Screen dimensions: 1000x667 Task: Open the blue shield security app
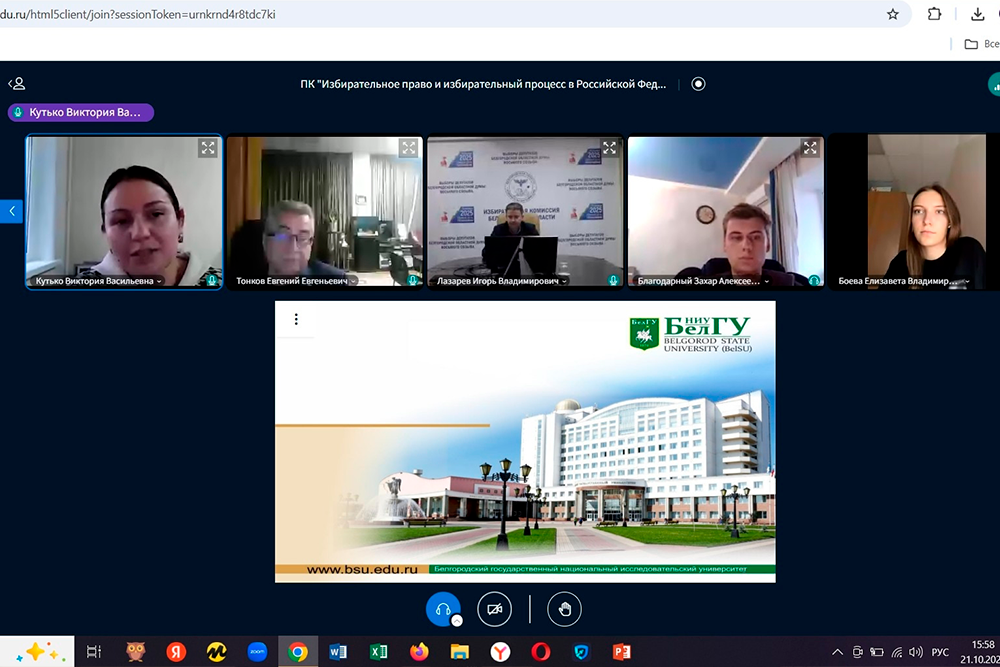582,652
